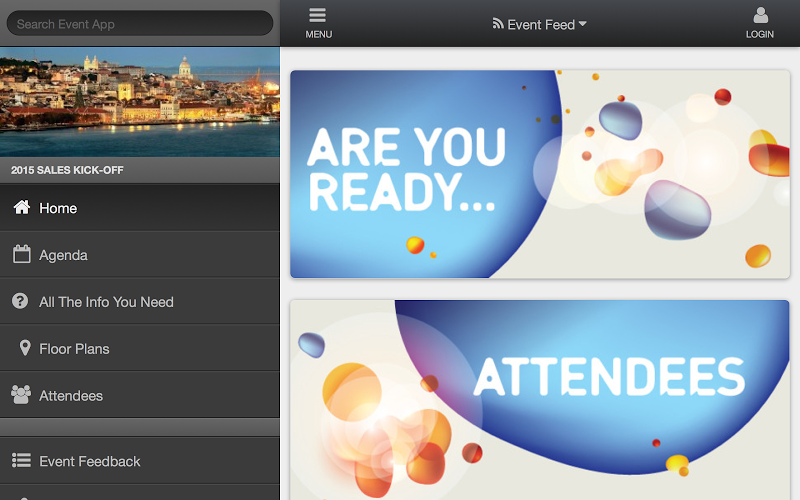Click the Lisbon skyline event image
The image size is (800, 500).
coord(140,102)
